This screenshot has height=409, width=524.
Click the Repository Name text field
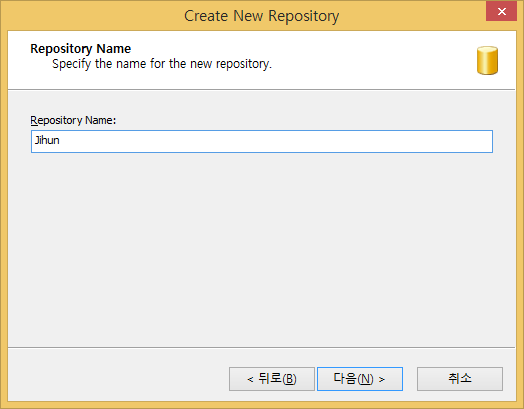(262, 141)
